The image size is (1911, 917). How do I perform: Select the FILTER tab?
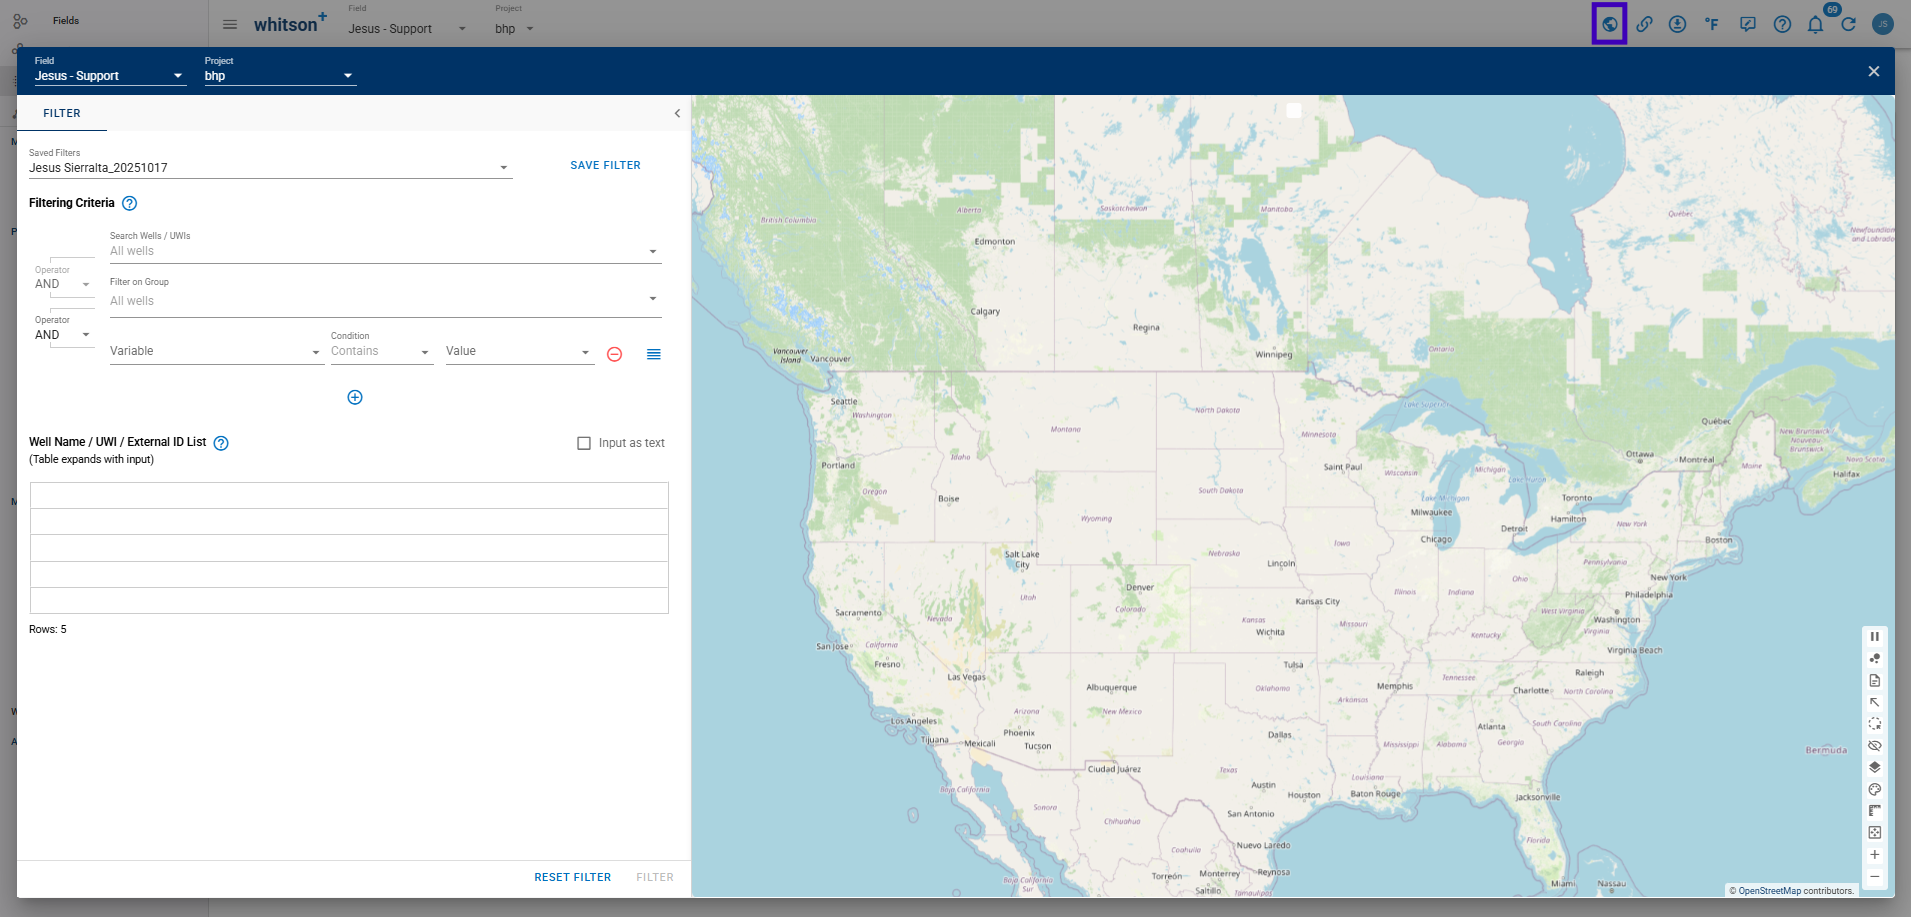click(62, 113)
